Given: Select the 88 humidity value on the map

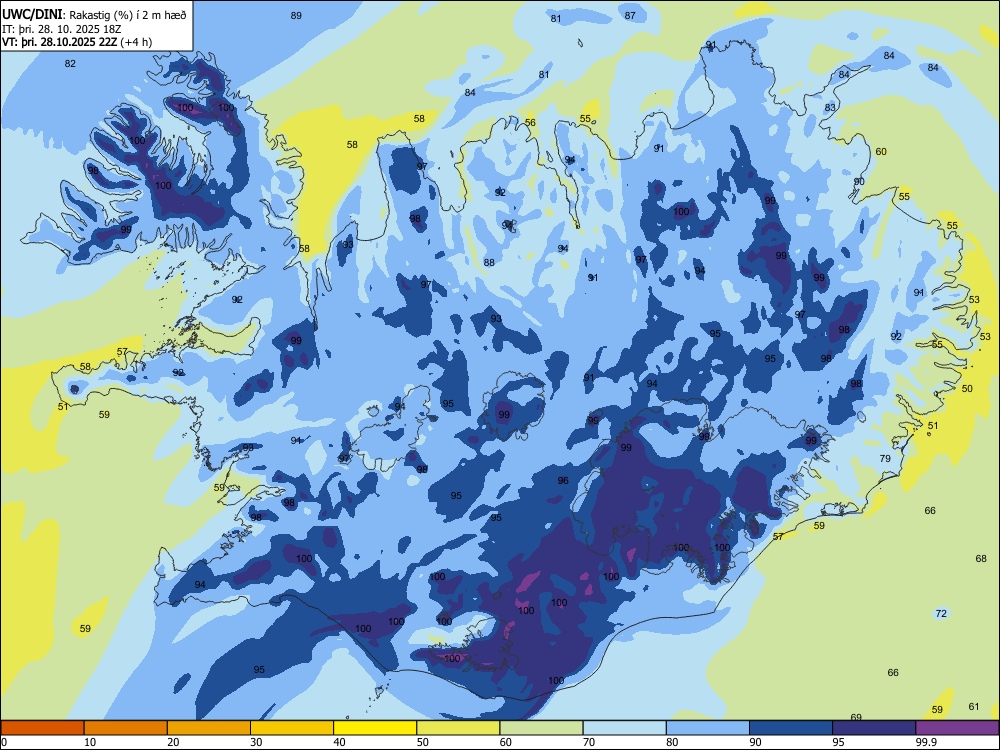Looking at the screenshot, I should pos(489,262).
